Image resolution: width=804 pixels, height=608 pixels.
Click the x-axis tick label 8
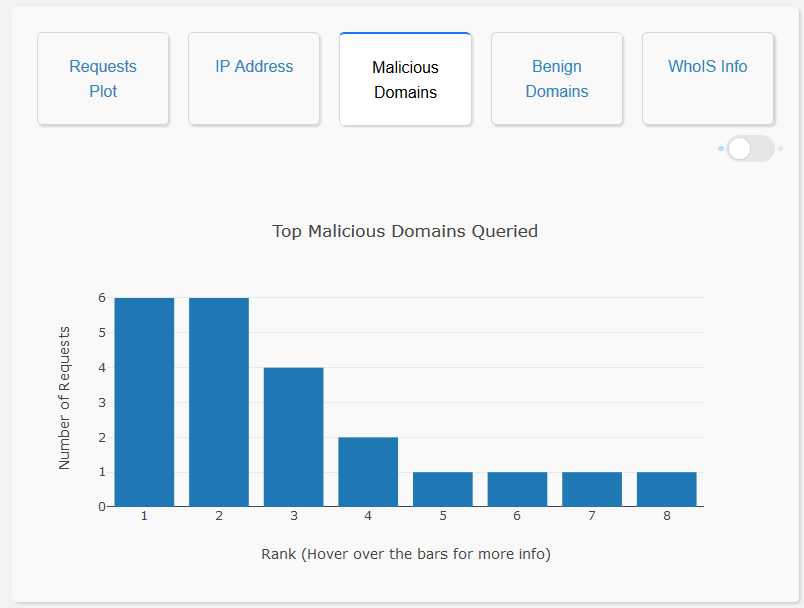pos(667,516)
